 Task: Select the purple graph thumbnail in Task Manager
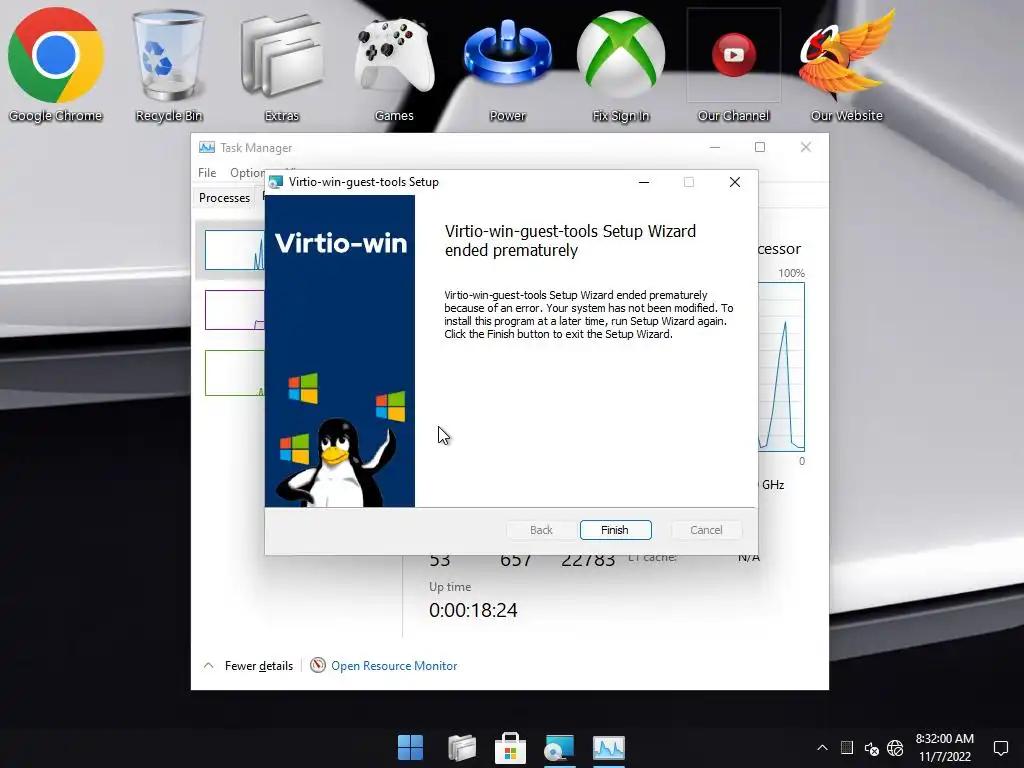234,310
